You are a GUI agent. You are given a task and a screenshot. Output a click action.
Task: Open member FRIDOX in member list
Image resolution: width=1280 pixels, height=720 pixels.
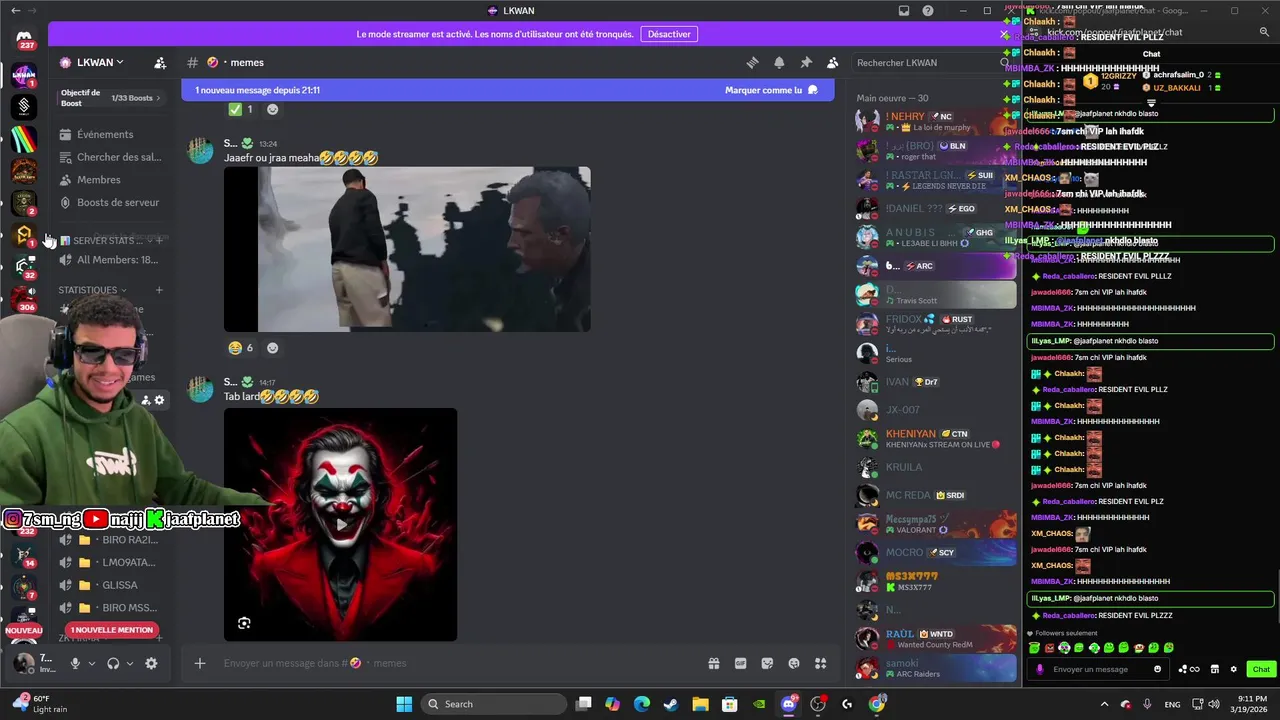click(935, 324)
